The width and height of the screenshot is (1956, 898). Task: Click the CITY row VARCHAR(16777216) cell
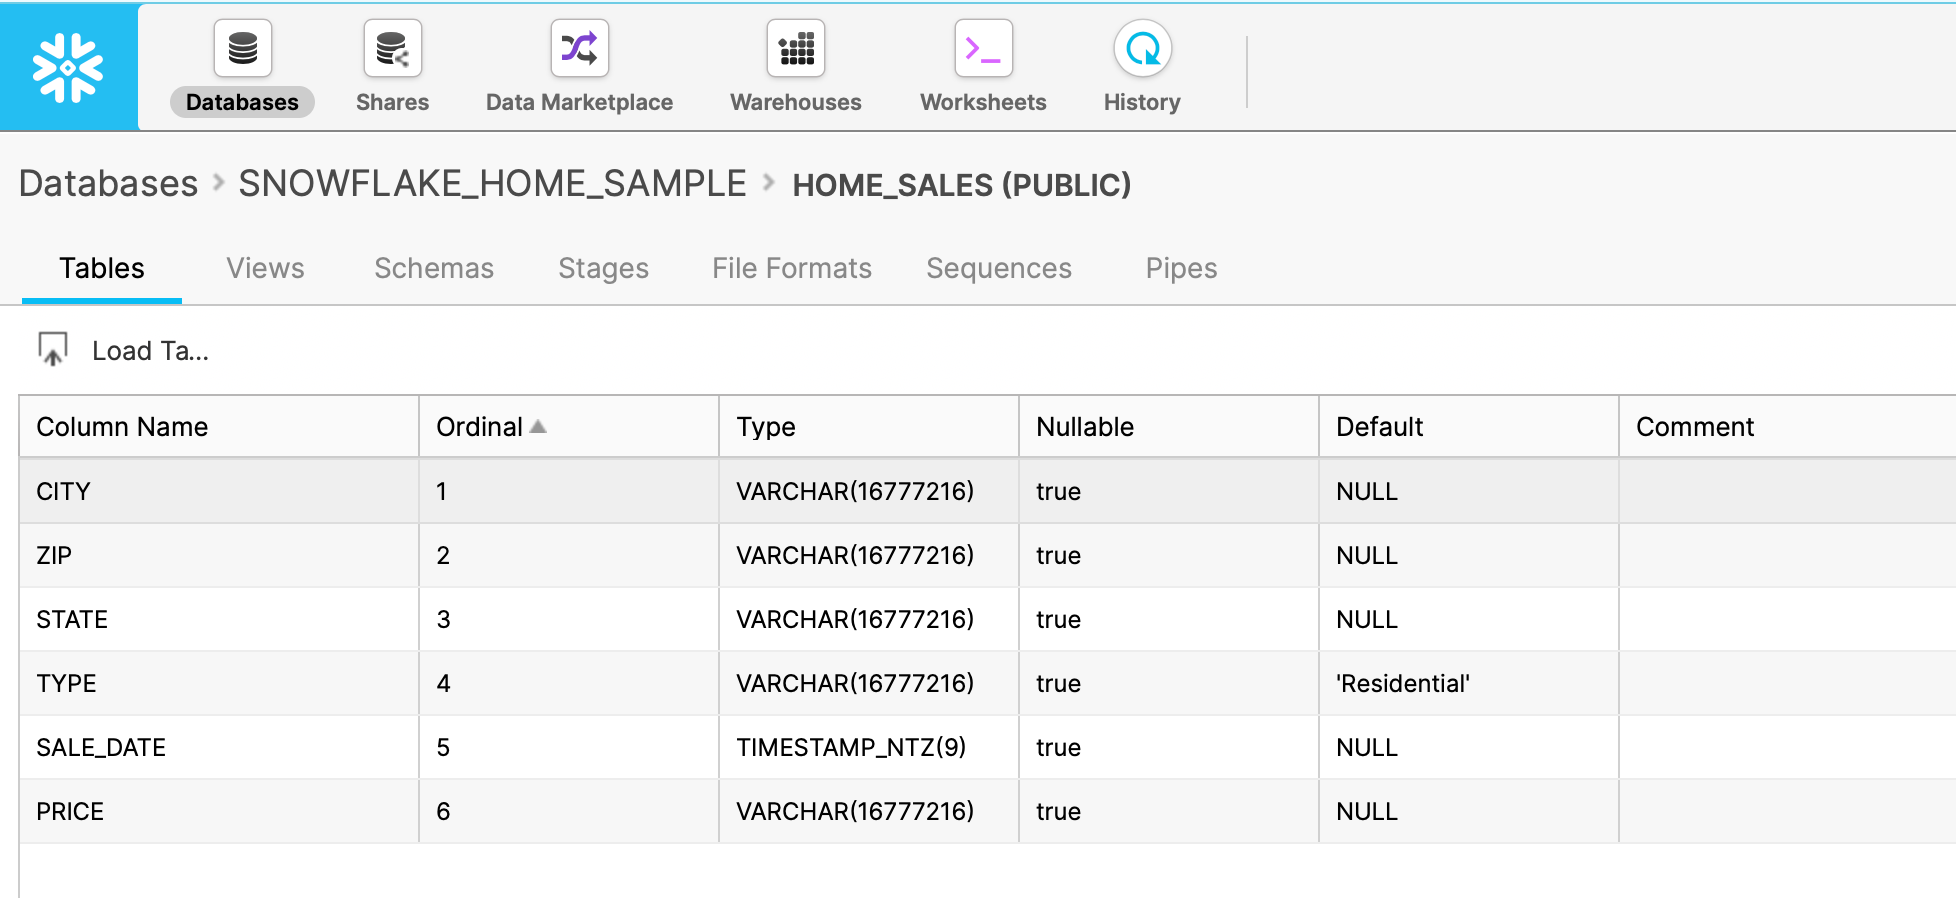[x=869, y=491]
